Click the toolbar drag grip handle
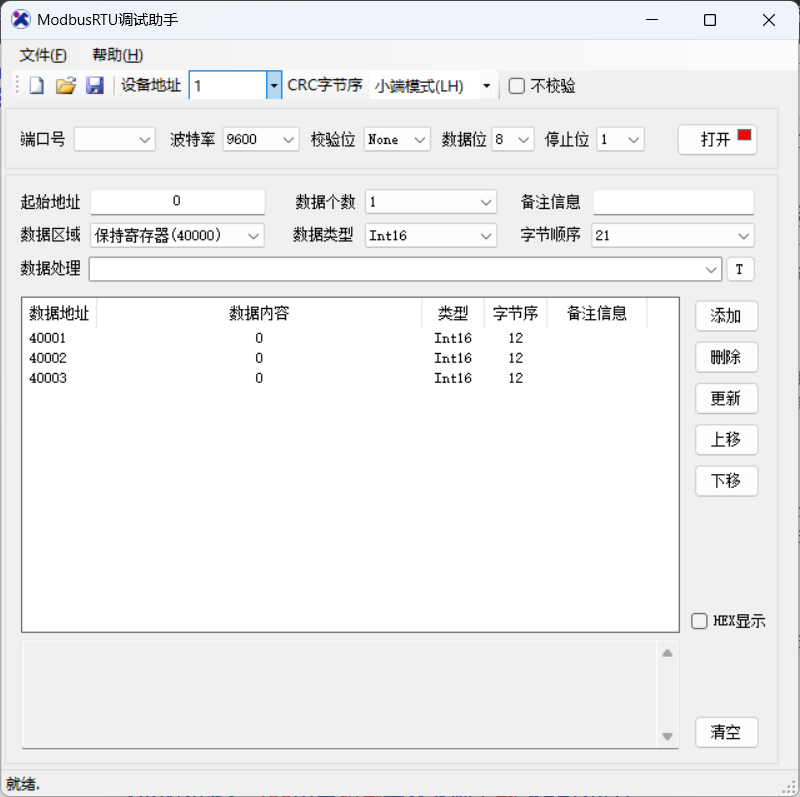 [x=17, y=85]
